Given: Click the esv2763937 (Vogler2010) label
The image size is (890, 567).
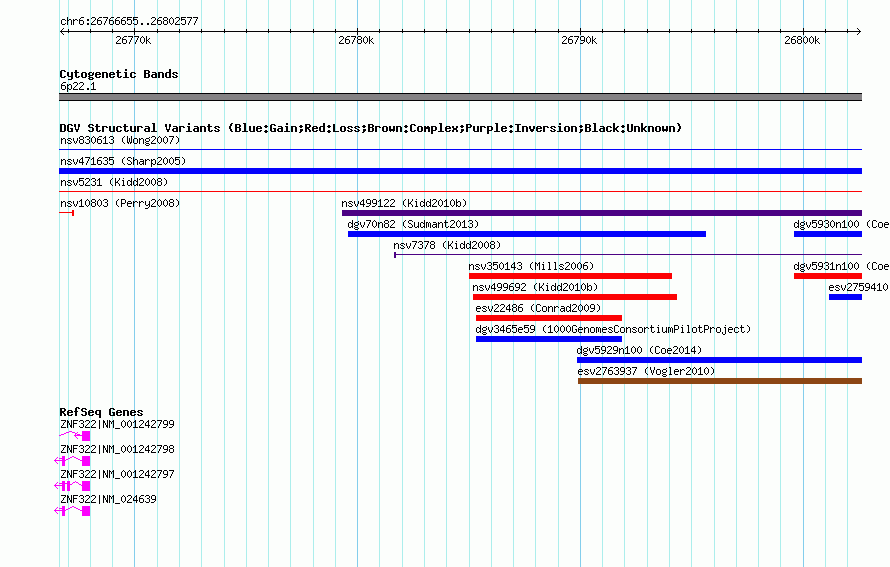Looking at the screenshot, I should click(646, 371).
